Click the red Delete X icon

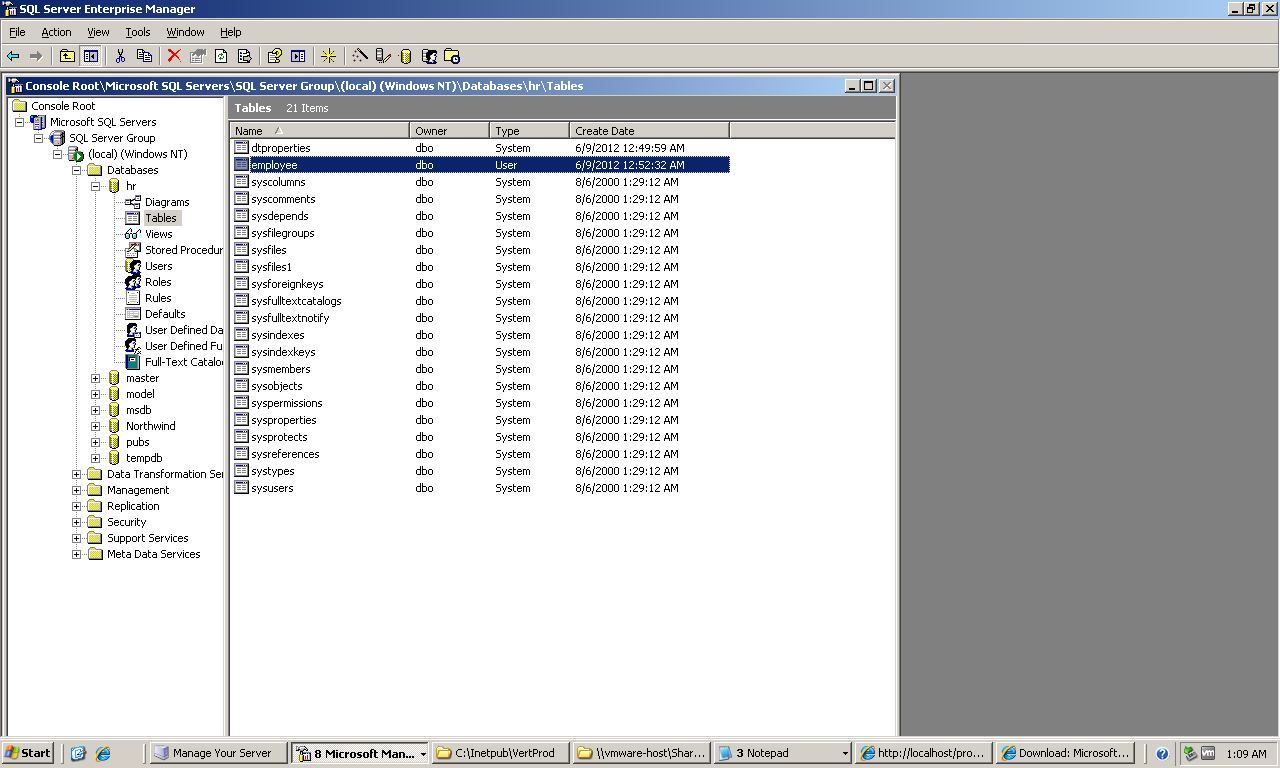[x=174, y=56]
